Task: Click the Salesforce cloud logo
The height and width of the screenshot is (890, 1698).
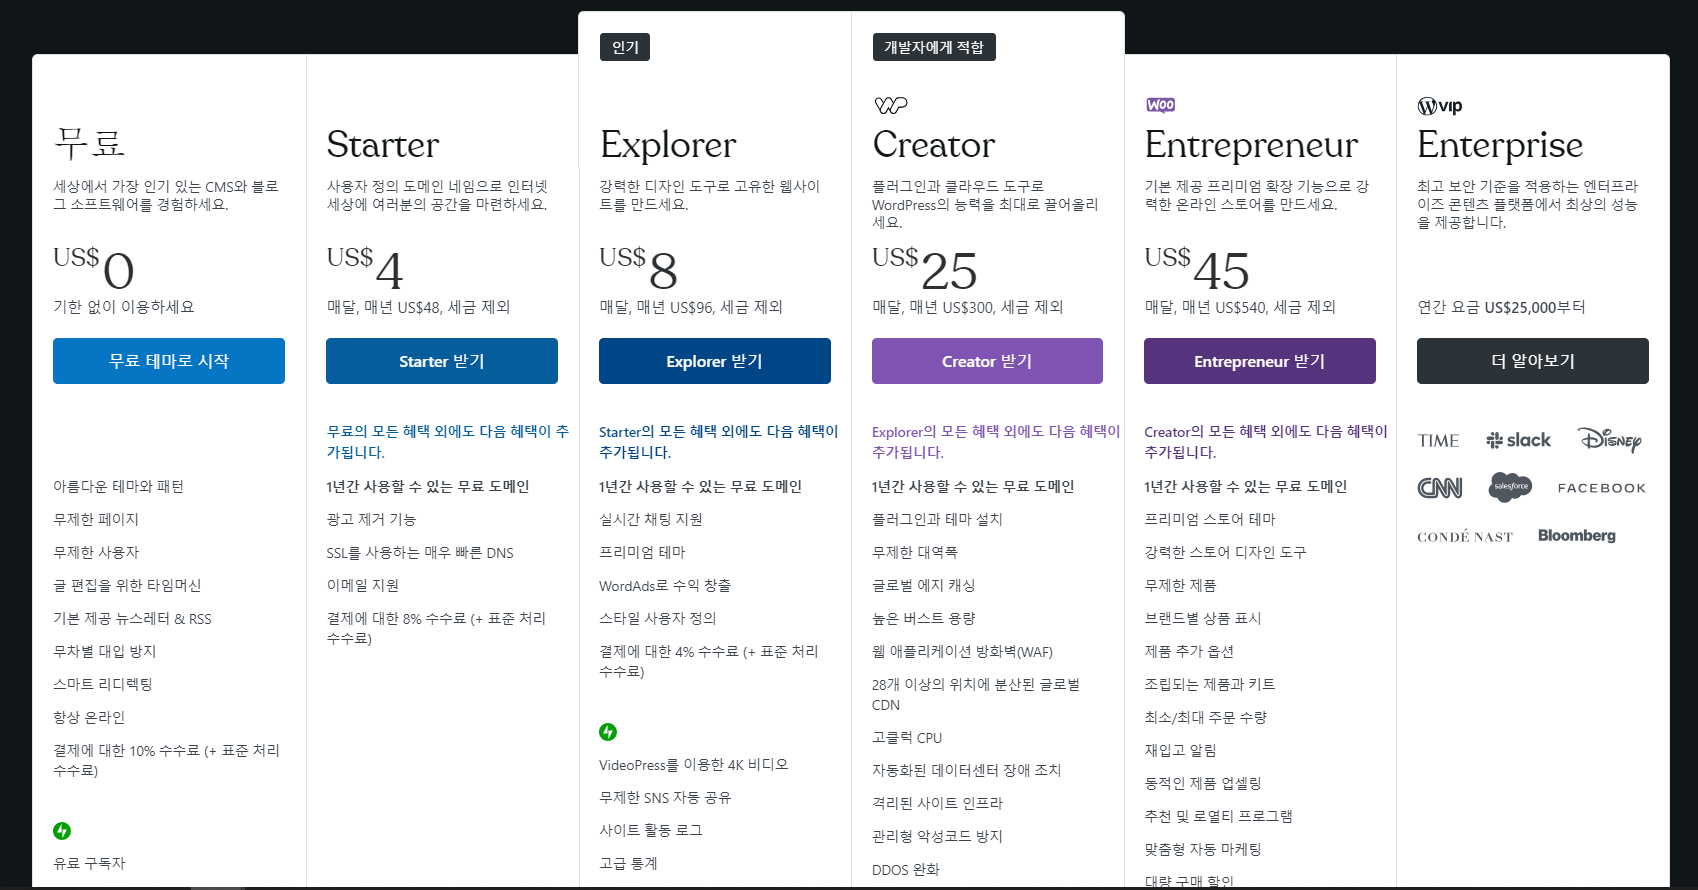Action: [x=1510, y=487]
